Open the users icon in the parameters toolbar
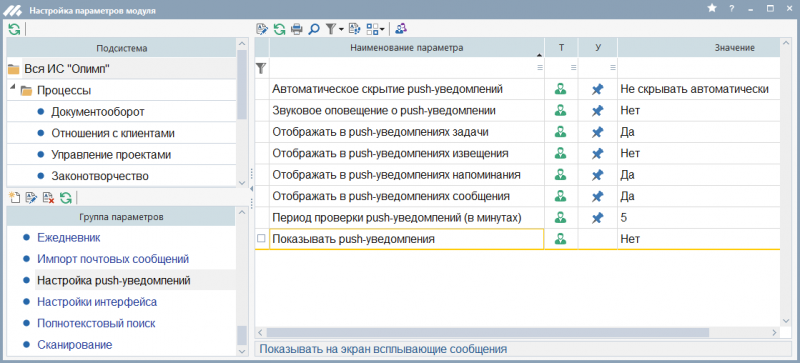Image resolution: width=800 pixels, height=363 pixels. point(401,29)
